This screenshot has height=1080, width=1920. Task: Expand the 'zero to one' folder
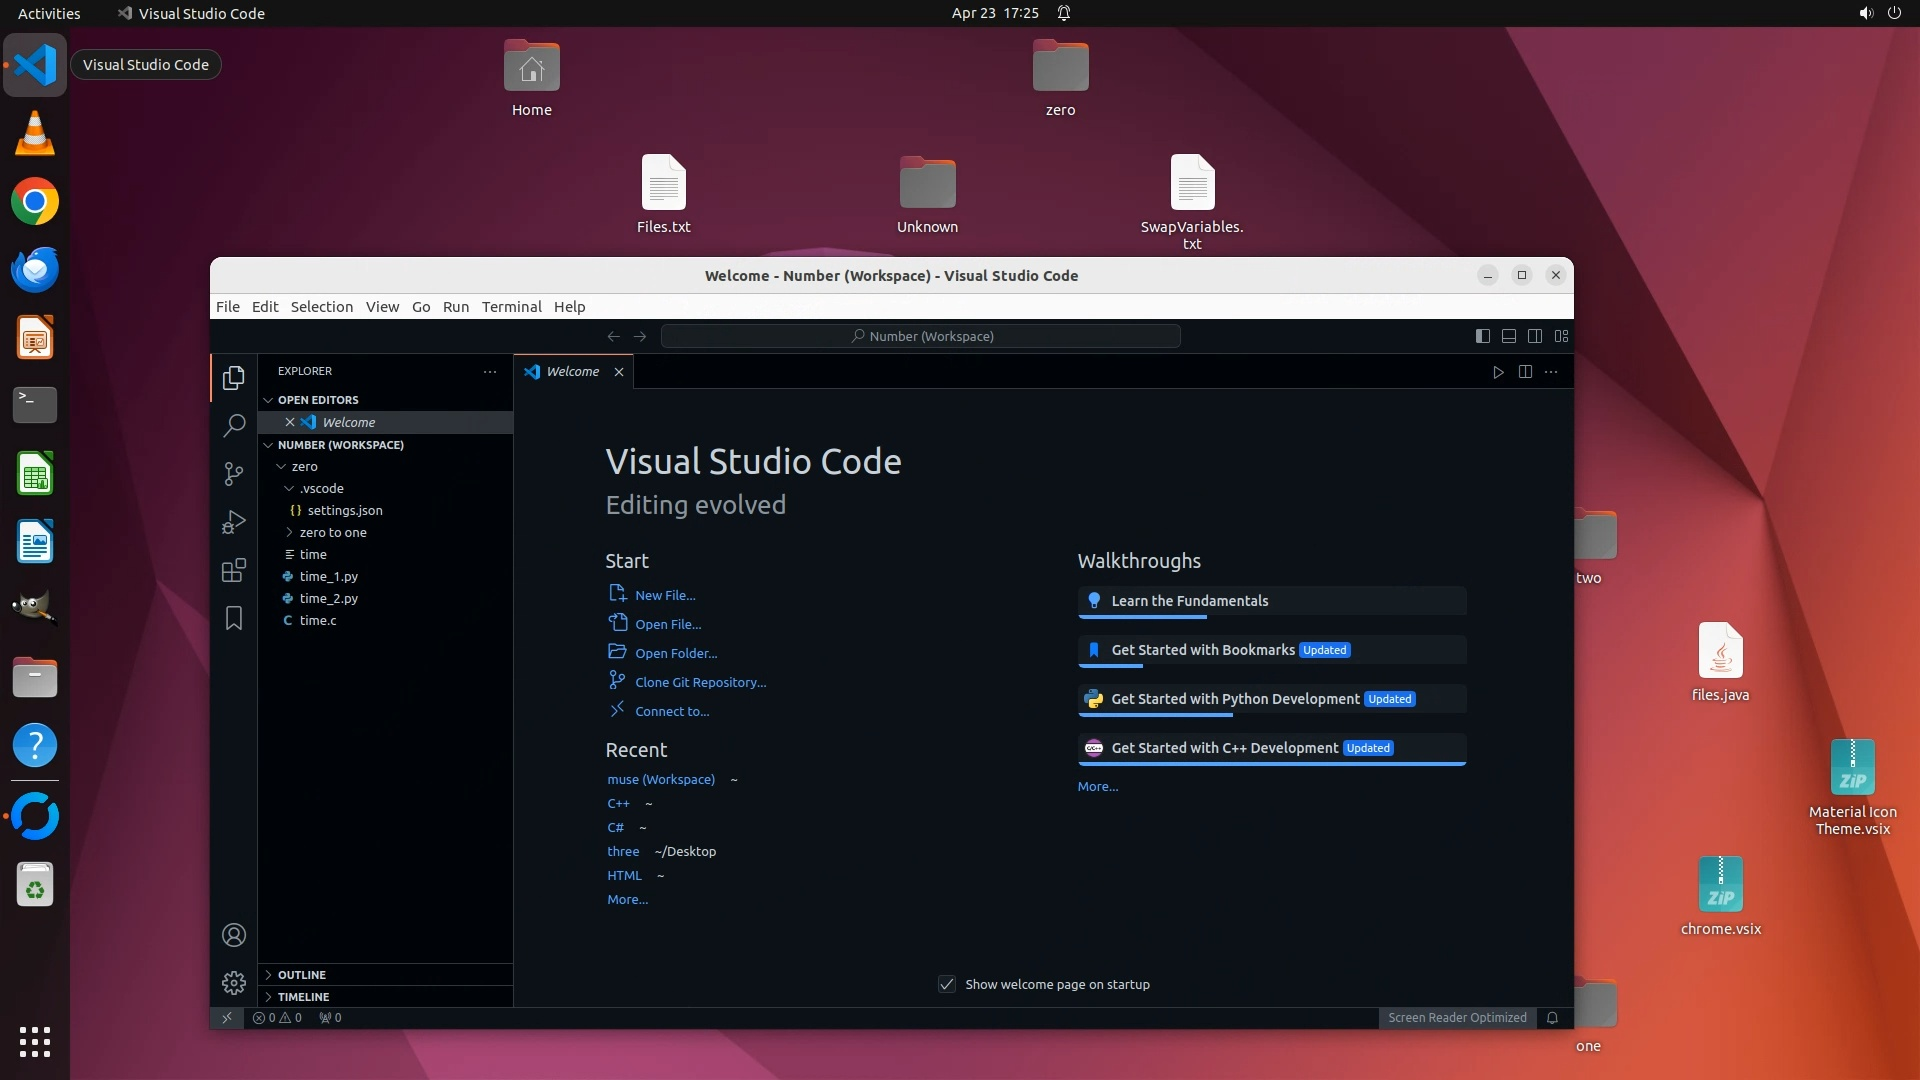click(x=332, y=532)
